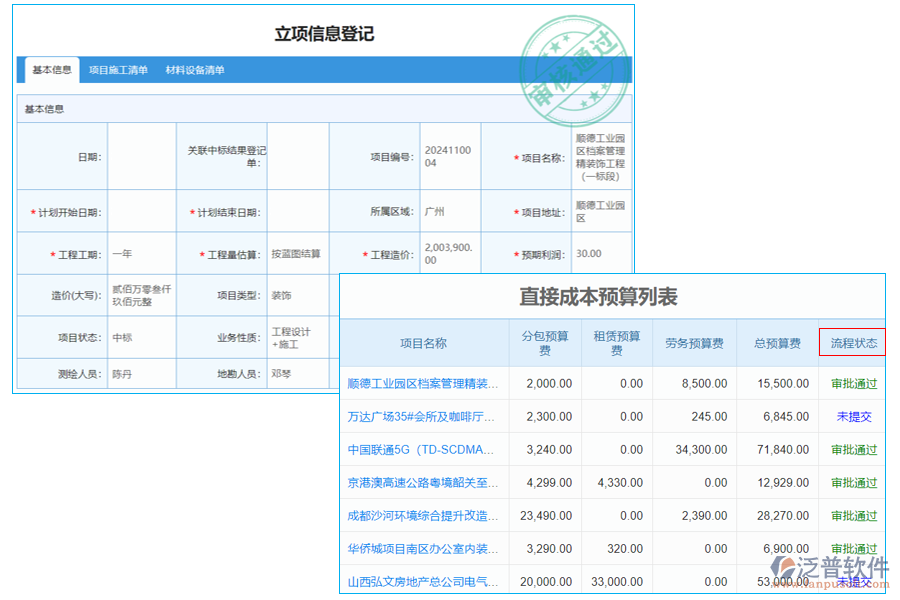Viewport: 900px width, 600px height.
Task: Click the 计划开始日期 input field
Action: [140, 211]
